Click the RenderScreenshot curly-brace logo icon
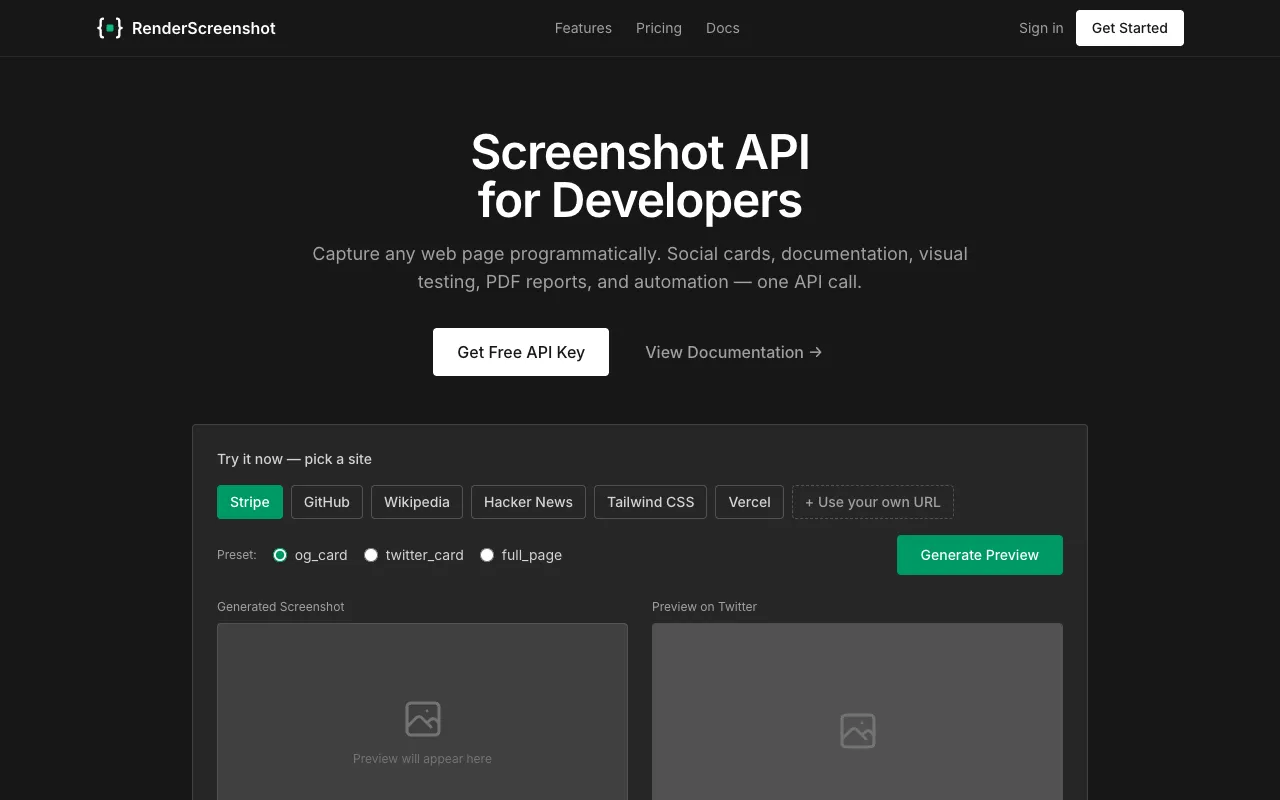 (x=110, y=28)
